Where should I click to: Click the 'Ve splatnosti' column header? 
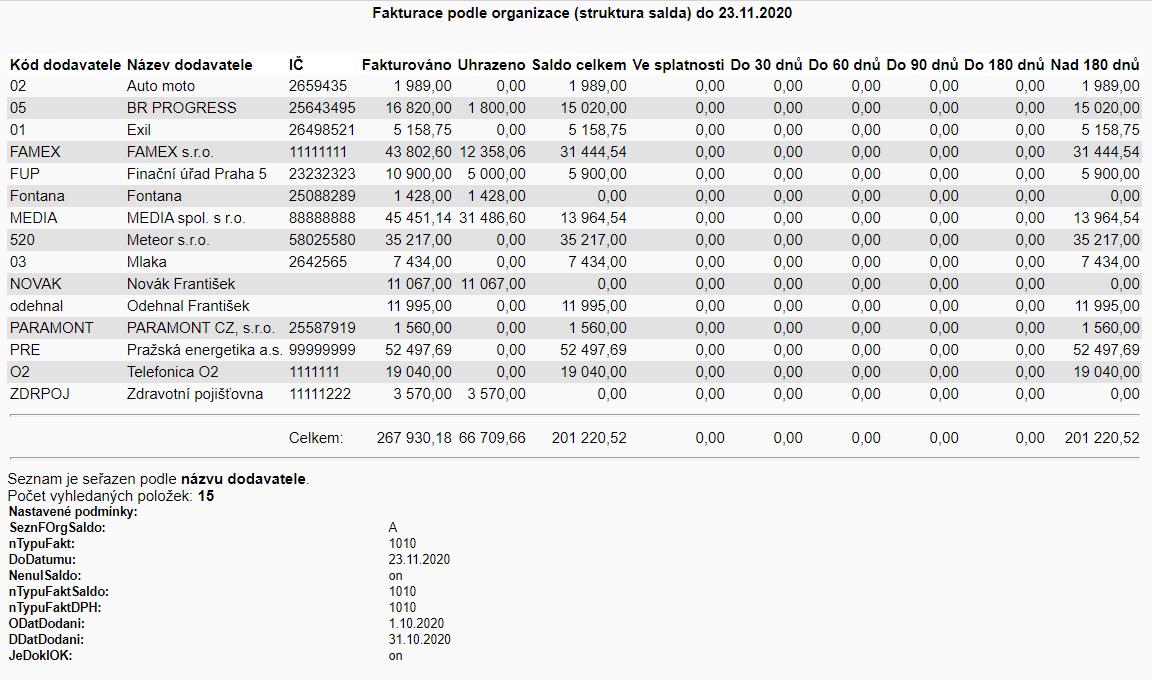pos(678,64)
